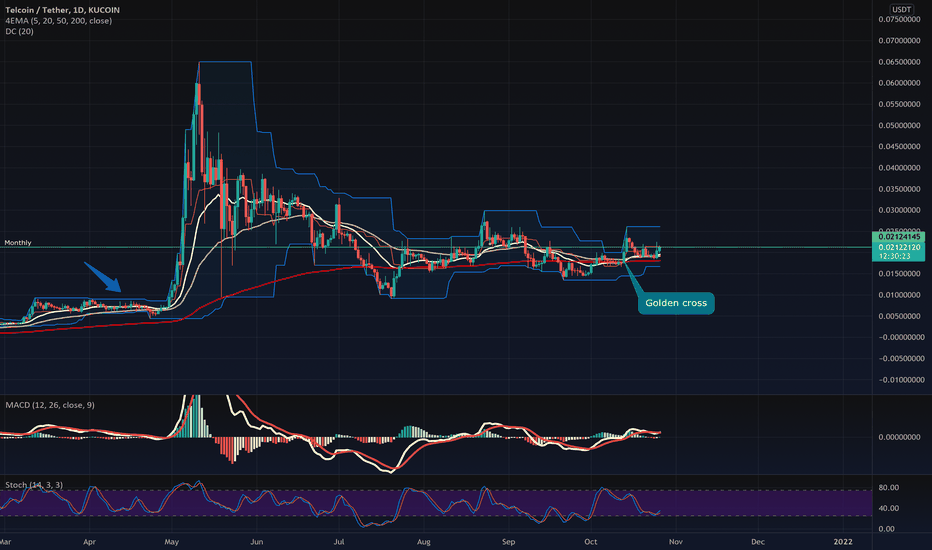Viewport: 932px width, 550px height.
Task: Click the Golden cross callout label
Action: 676,303
